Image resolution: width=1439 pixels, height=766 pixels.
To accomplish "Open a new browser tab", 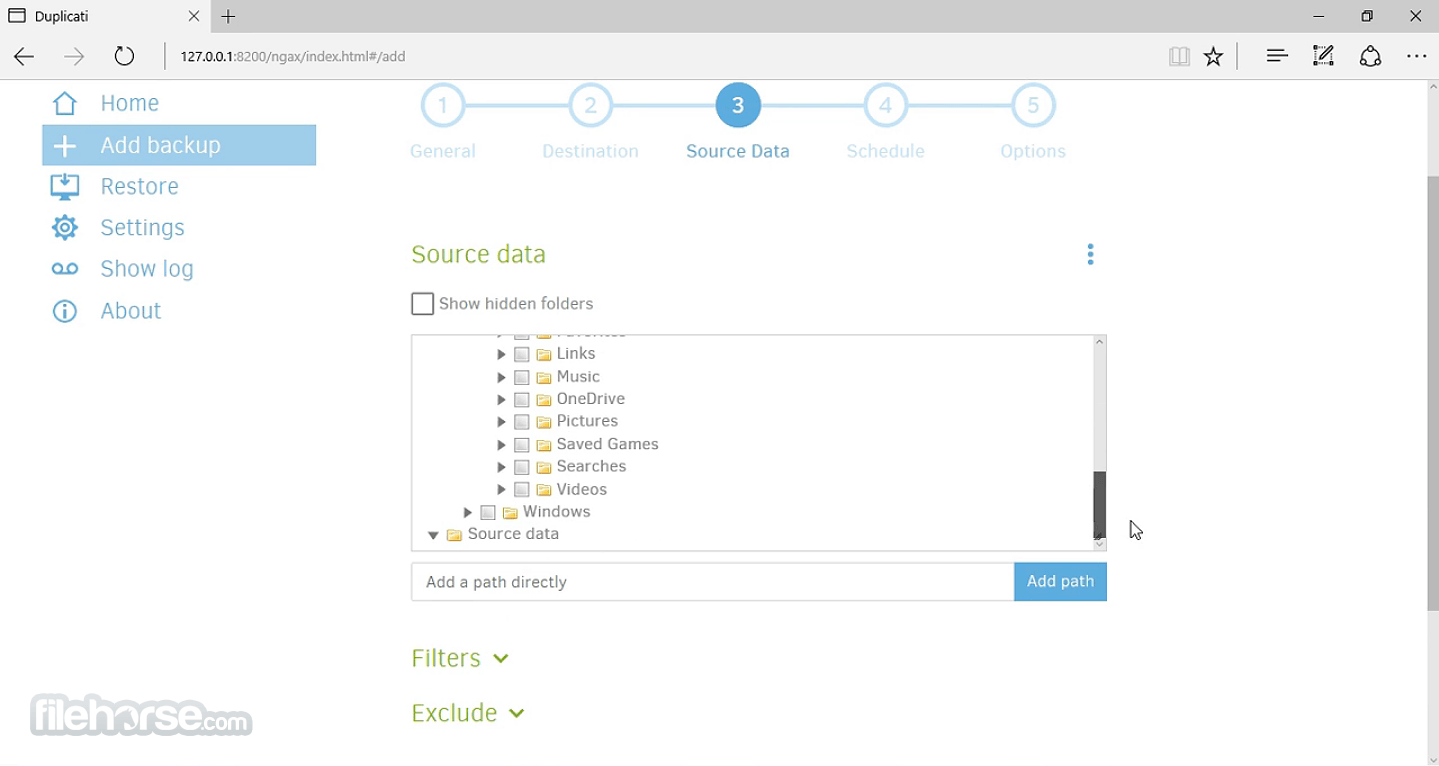I will pos(228,16).
